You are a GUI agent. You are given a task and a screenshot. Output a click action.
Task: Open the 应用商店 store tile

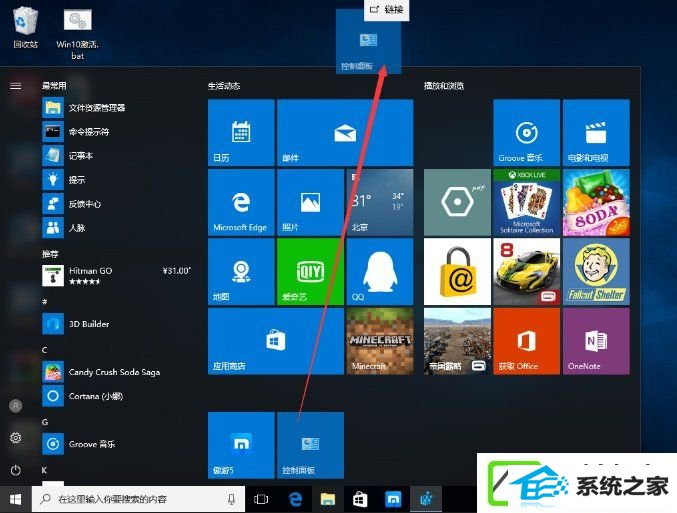click(x=276, y=341)
